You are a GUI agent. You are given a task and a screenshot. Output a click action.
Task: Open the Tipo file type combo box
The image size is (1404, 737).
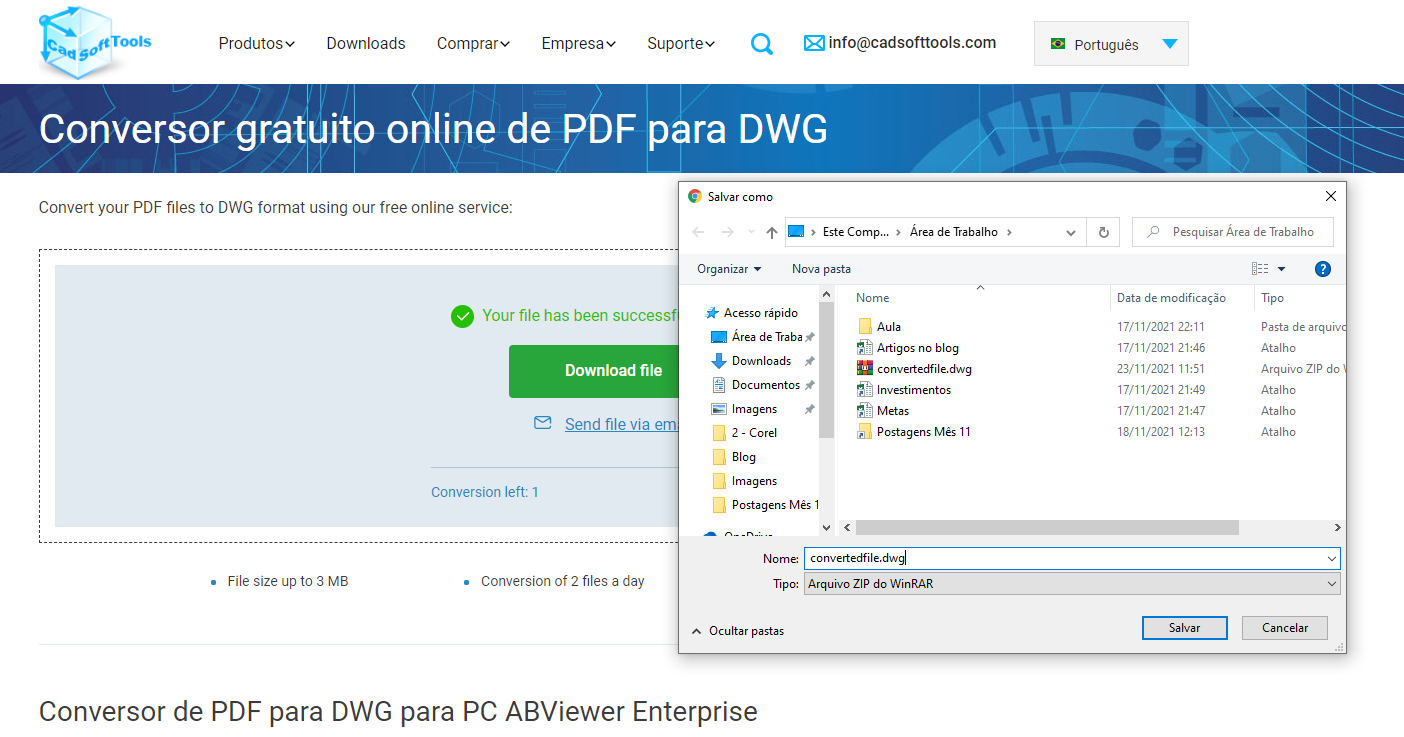pyautogui.click(x=1072, y=584)
